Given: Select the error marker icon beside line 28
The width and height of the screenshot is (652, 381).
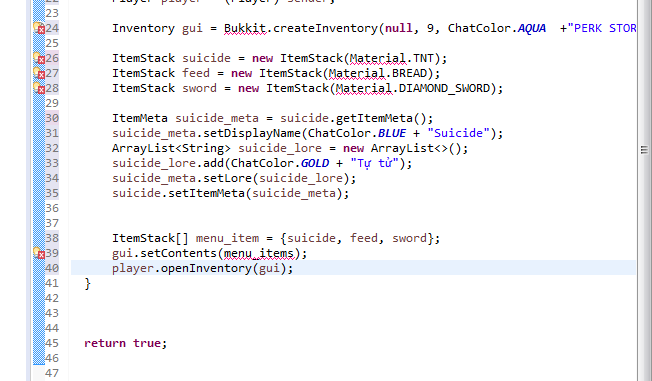Looking at the screenshot, I should tap(39, 88).
